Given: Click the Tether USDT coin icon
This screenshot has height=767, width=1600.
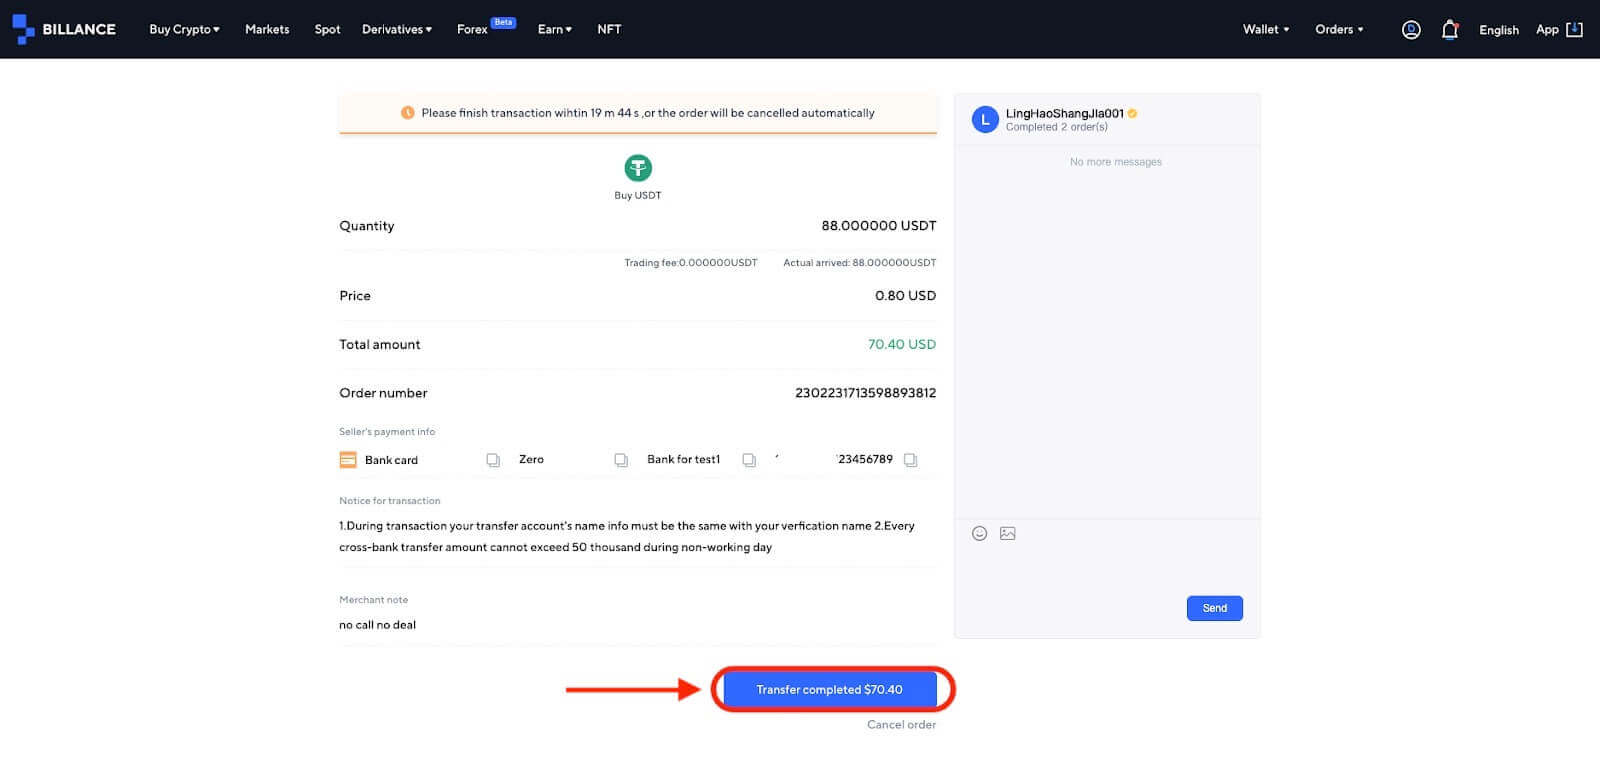Looking at the screenshot, I should click(x=638, y=168).
